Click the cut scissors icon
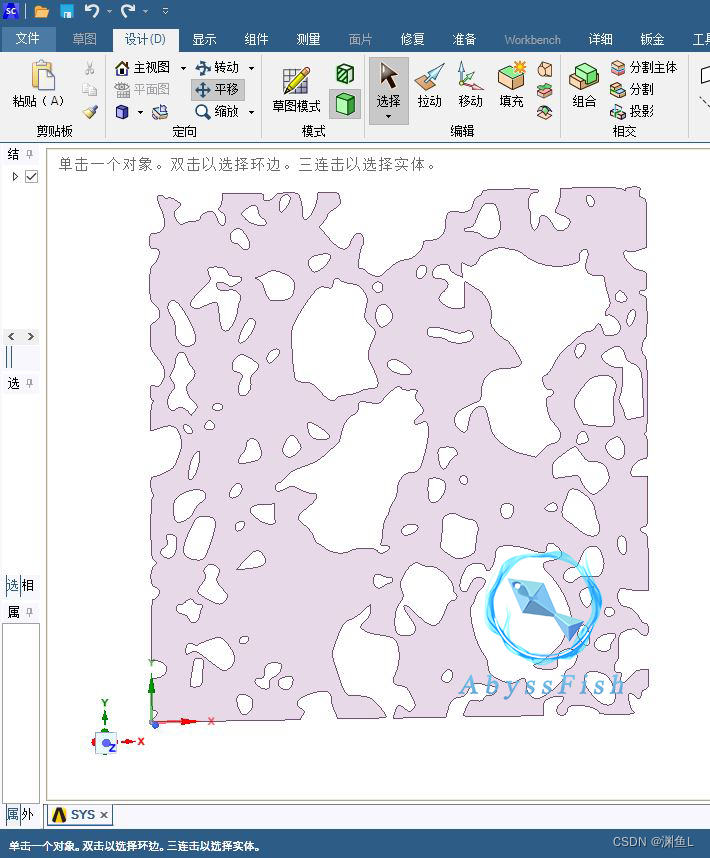Image resolution: width=710 pixels, height=858 pixels. click(x=89, y=68)
